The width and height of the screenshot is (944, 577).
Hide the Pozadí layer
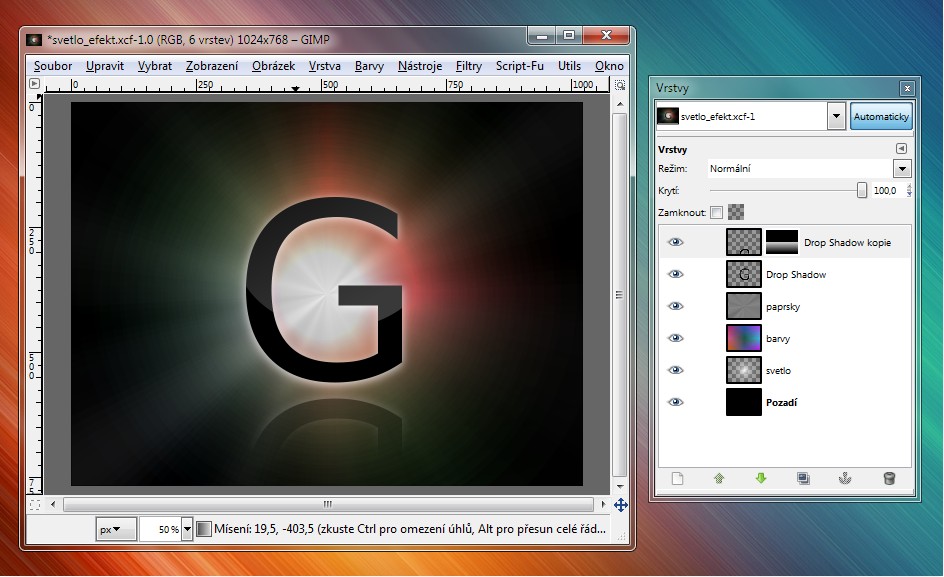(x=675, y=402)
